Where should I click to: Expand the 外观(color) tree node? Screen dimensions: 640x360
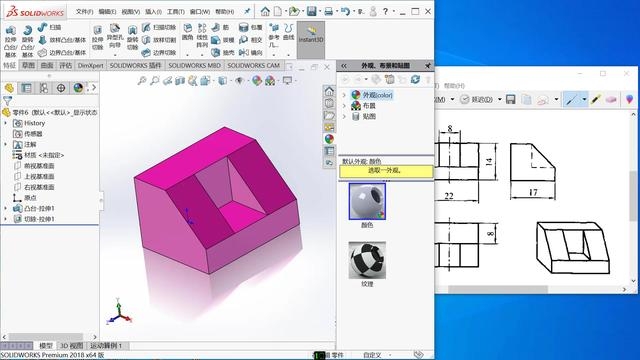(x=344, y=95)
